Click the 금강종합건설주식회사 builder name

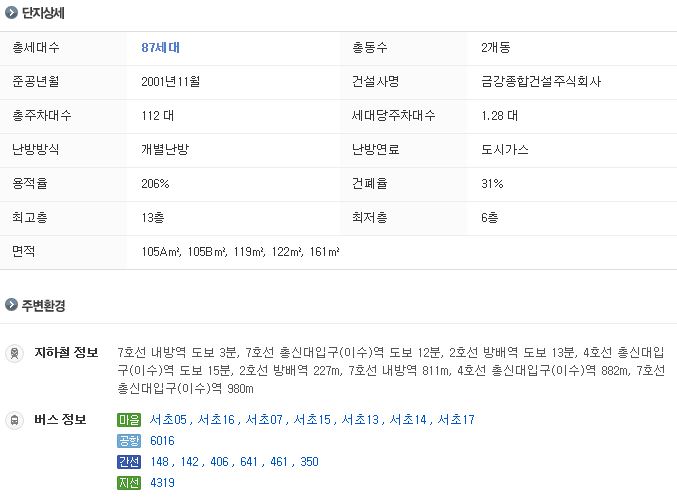541,81
